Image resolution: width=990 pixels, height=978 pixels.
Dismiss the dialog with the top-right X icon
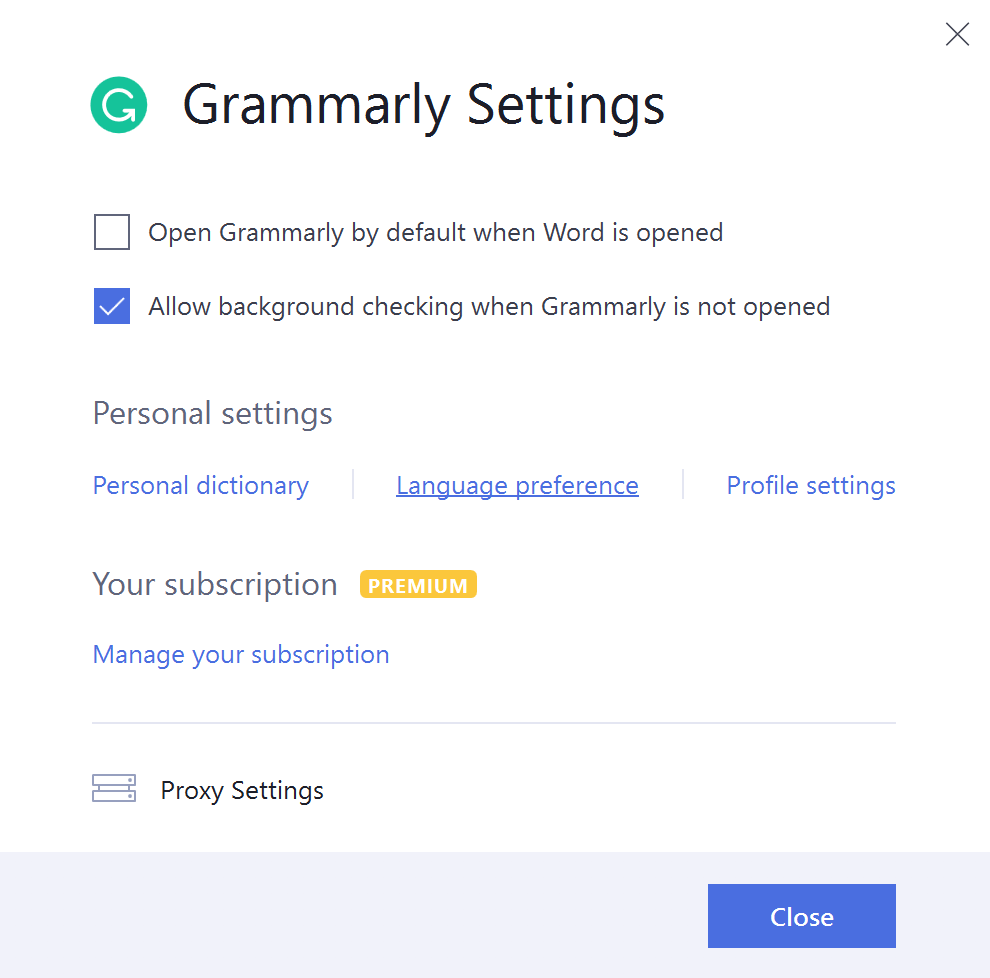[x=957, y=35]
